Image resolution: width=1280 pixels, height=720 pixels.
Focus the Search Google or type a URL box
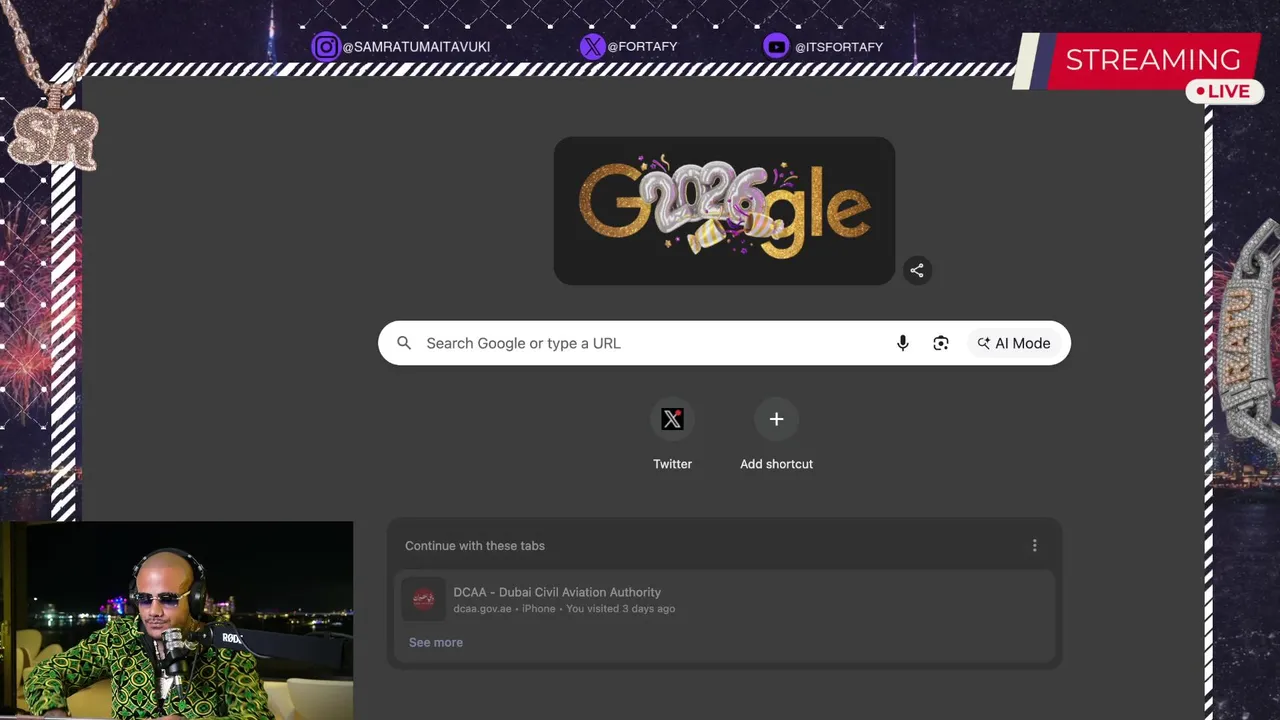(x=724, y=343)
